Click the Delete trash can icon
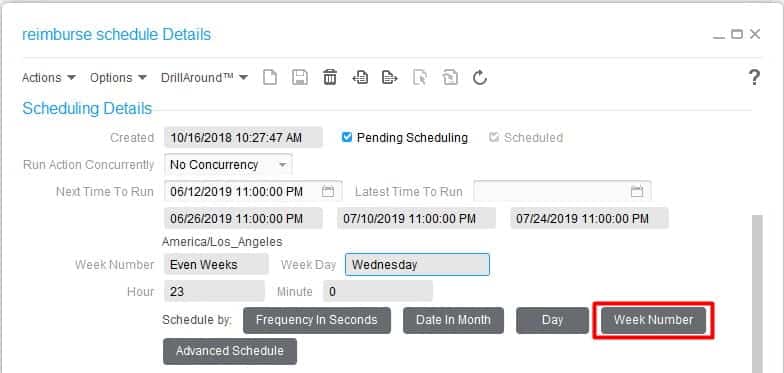Screen dimensions: 784x373 click(x=330, y=78)
